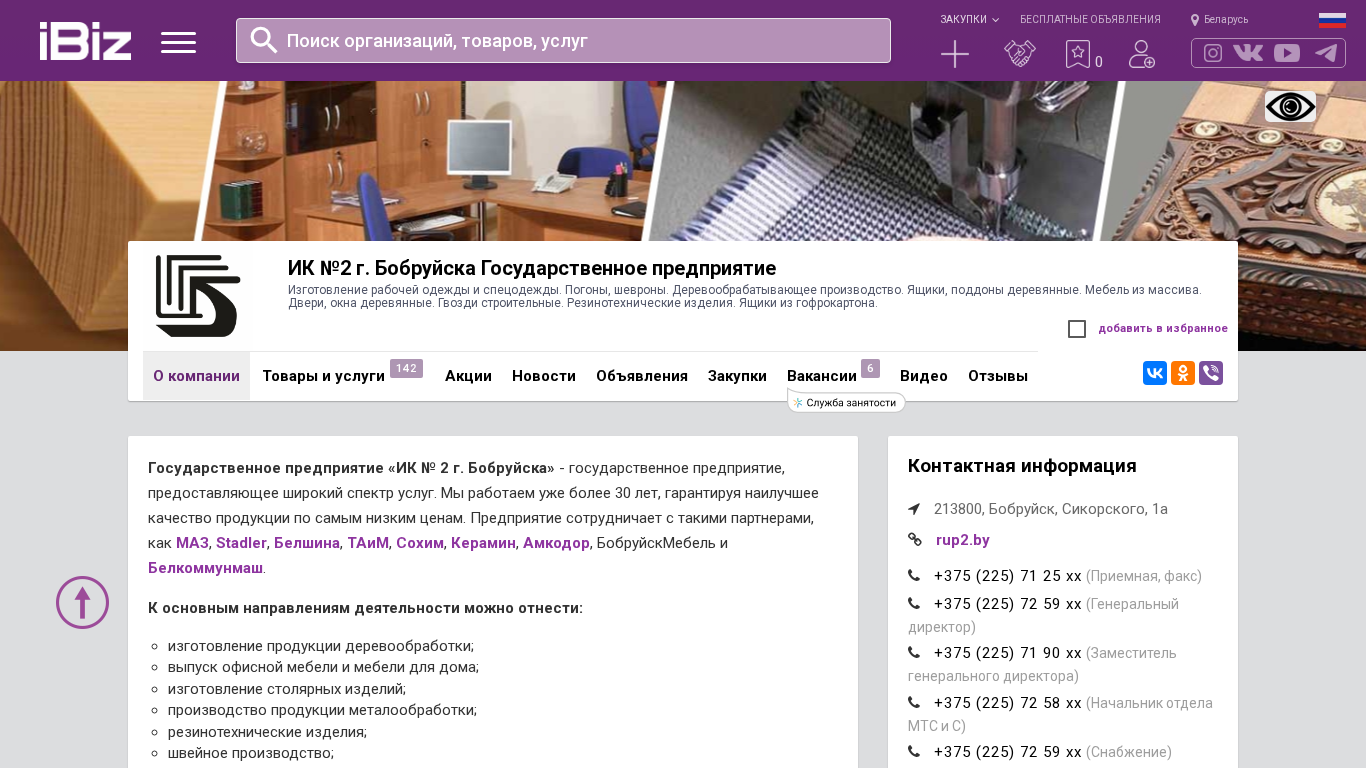Click the 142 goods count badge
This screenshot has width=1366, height=768.
tap(406, 369)
